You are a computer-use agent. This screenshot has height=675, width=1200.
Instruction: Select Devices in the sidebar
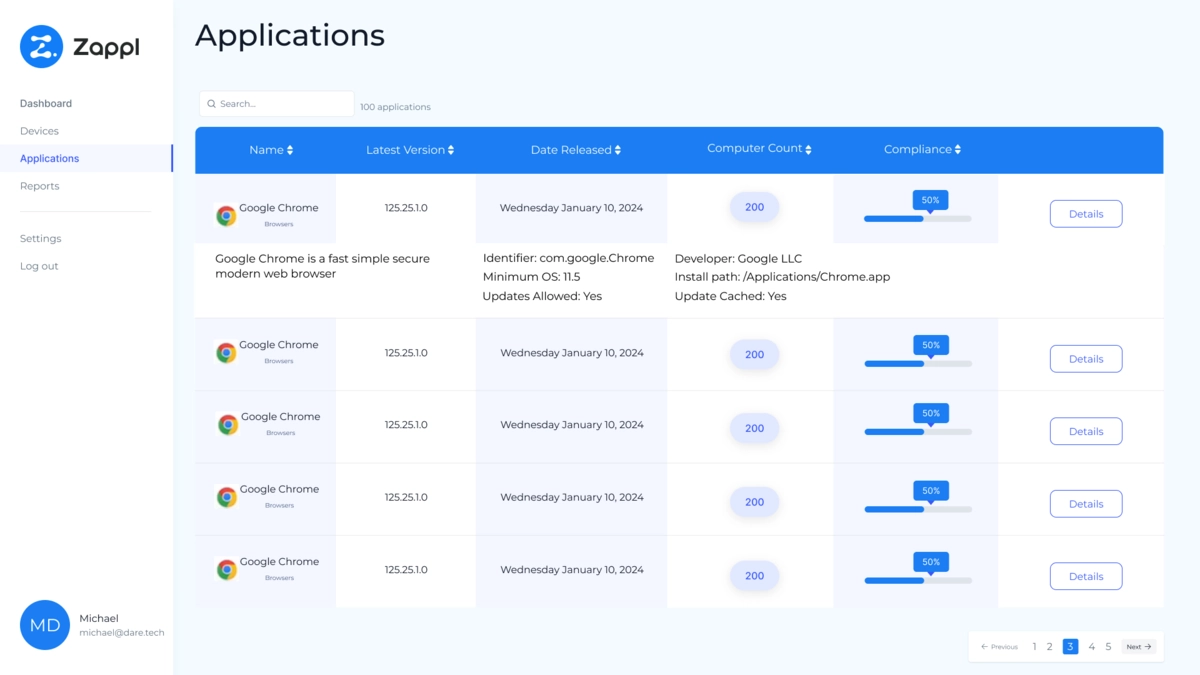coord(39,130)
